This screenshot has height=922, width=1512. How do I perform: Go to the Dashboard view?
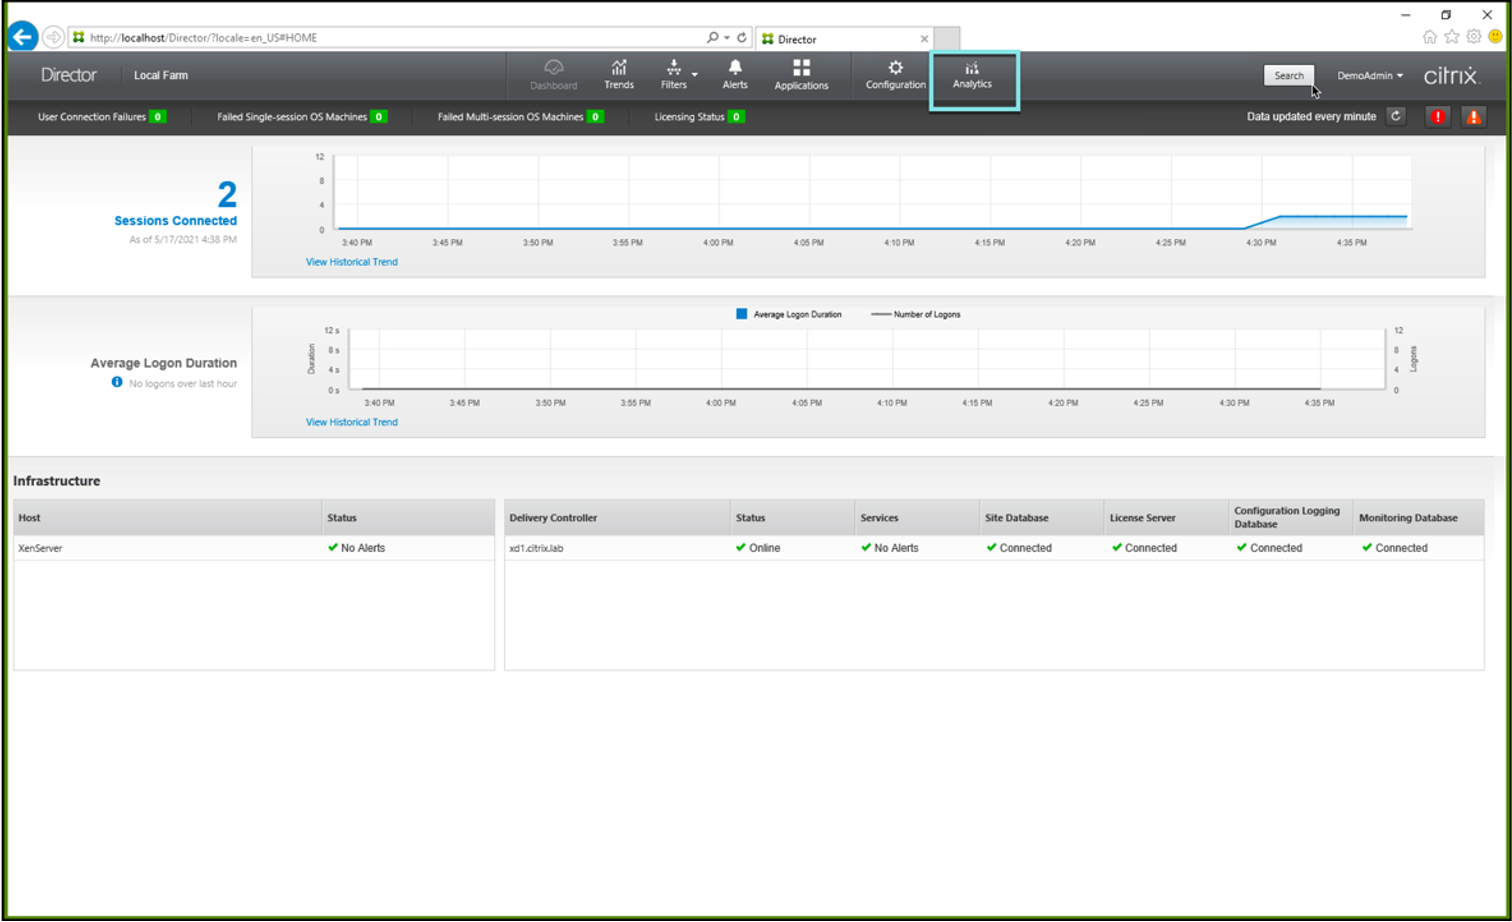point(553,74)
